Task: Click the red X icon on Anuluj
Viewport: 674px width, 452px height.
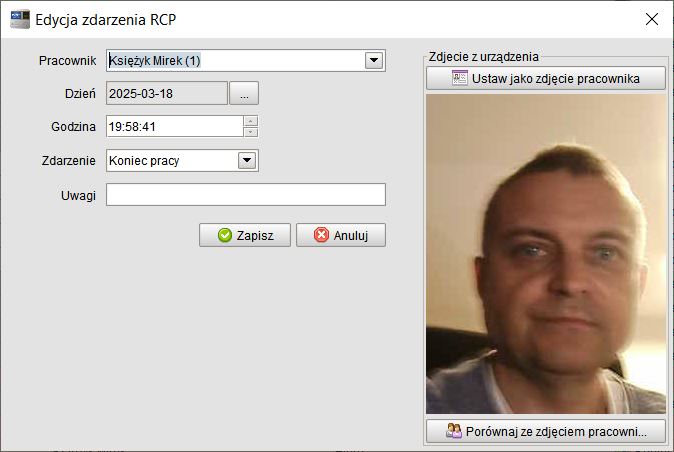Action: coord(321,235)
